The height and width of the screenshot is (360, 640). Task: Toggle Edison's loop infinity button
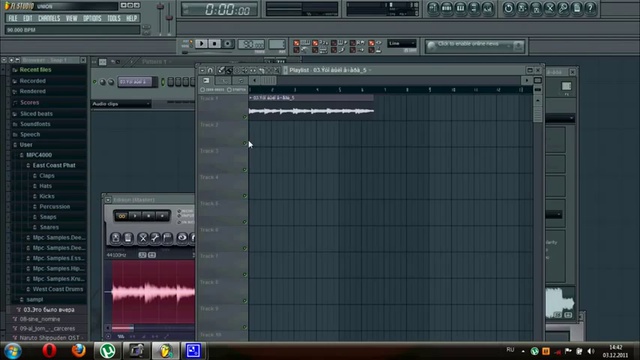(x=121, y=216)
